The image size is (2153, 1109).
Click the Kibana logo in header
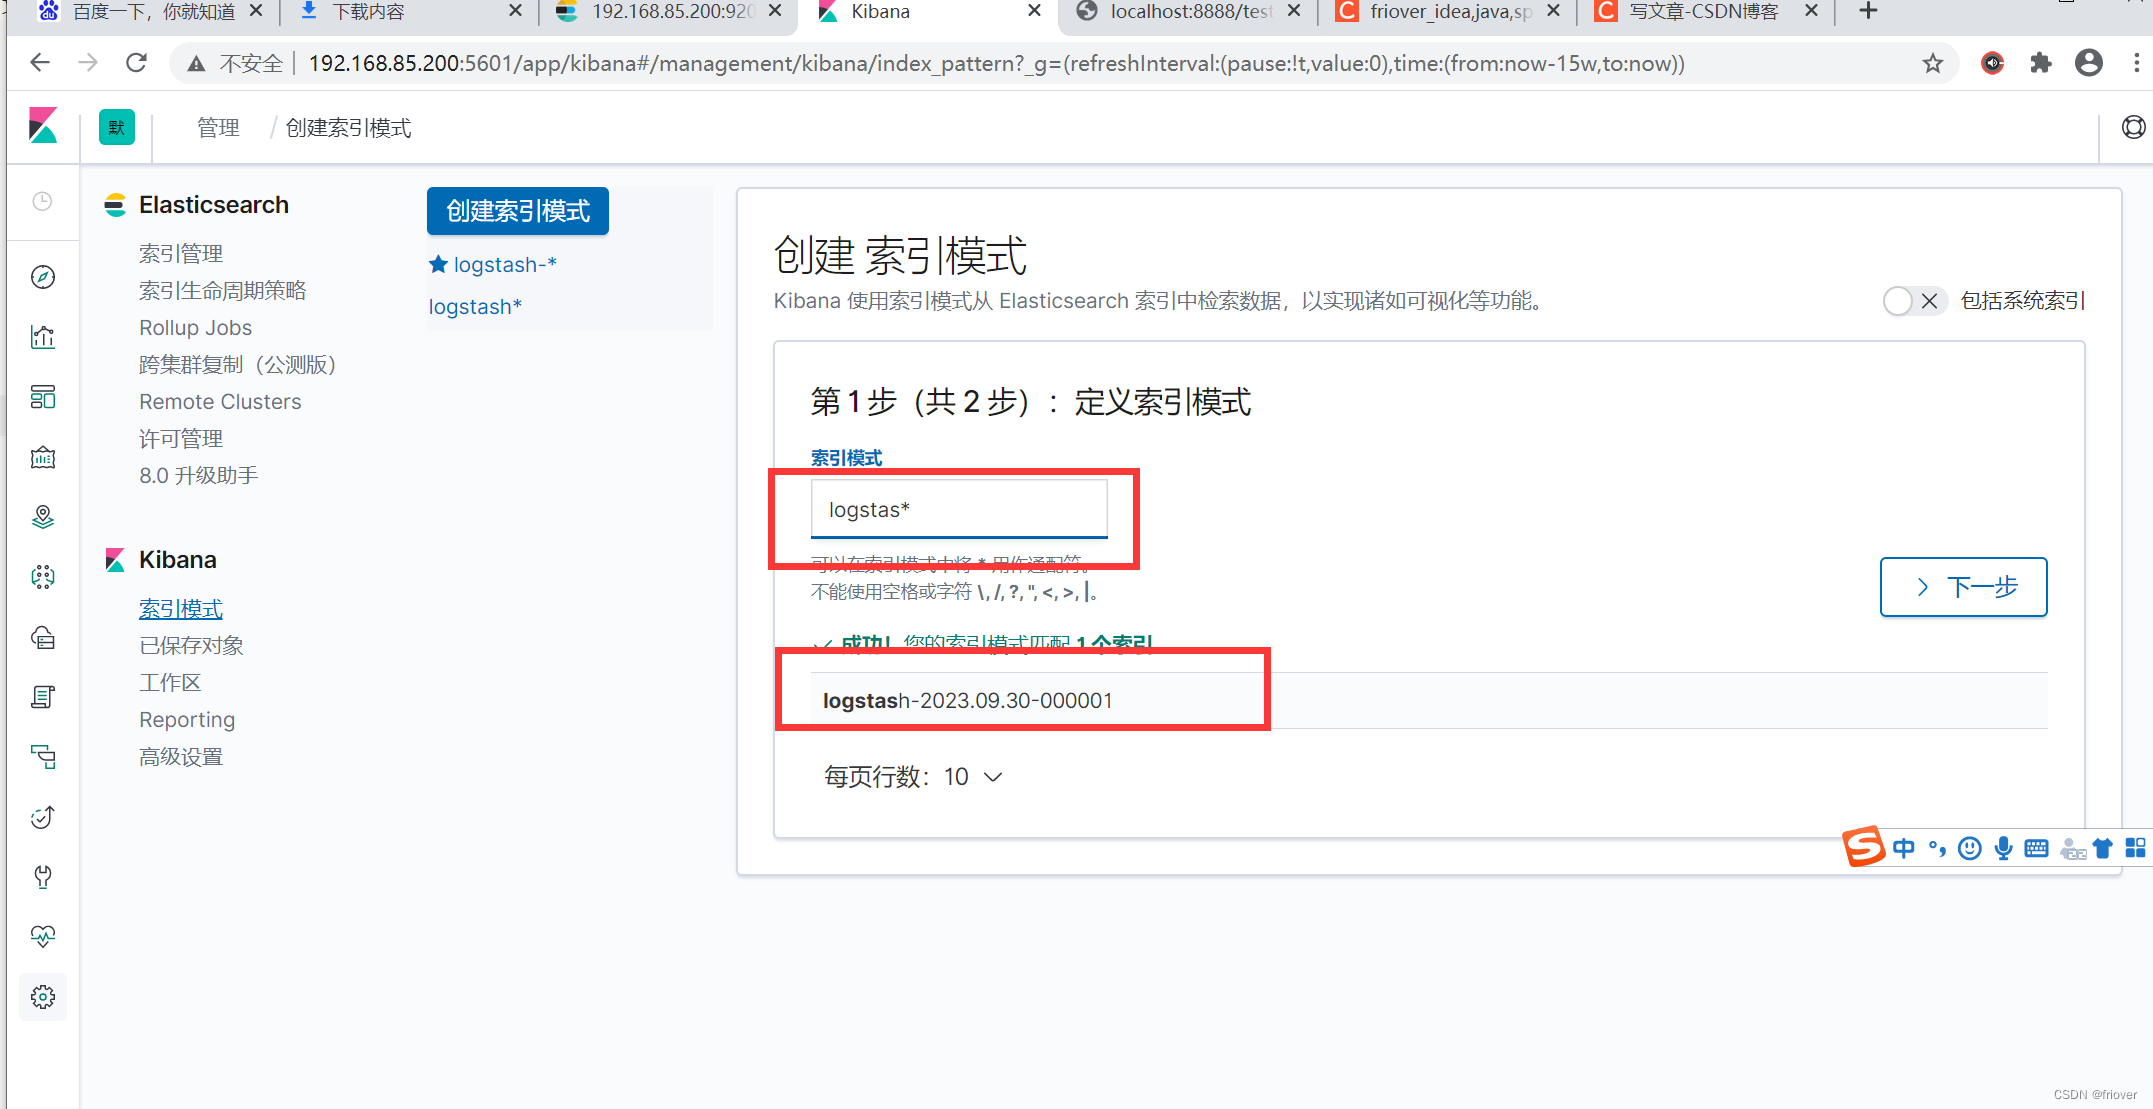pos(43,127)
